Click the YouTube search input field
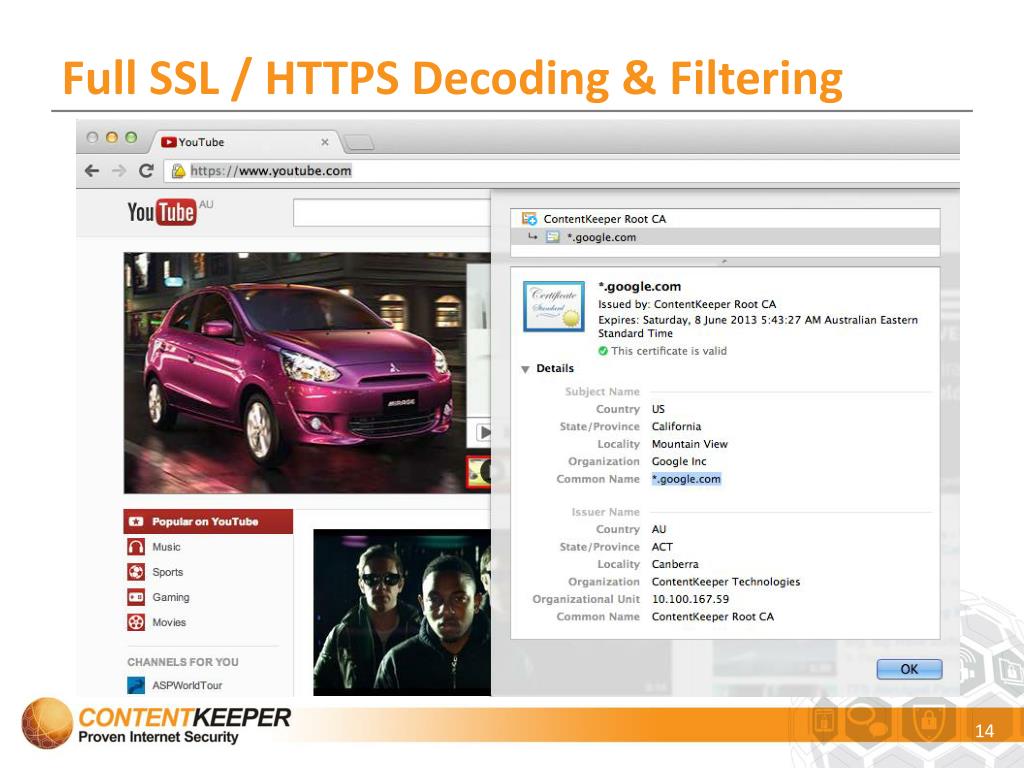 click(390, 212)
